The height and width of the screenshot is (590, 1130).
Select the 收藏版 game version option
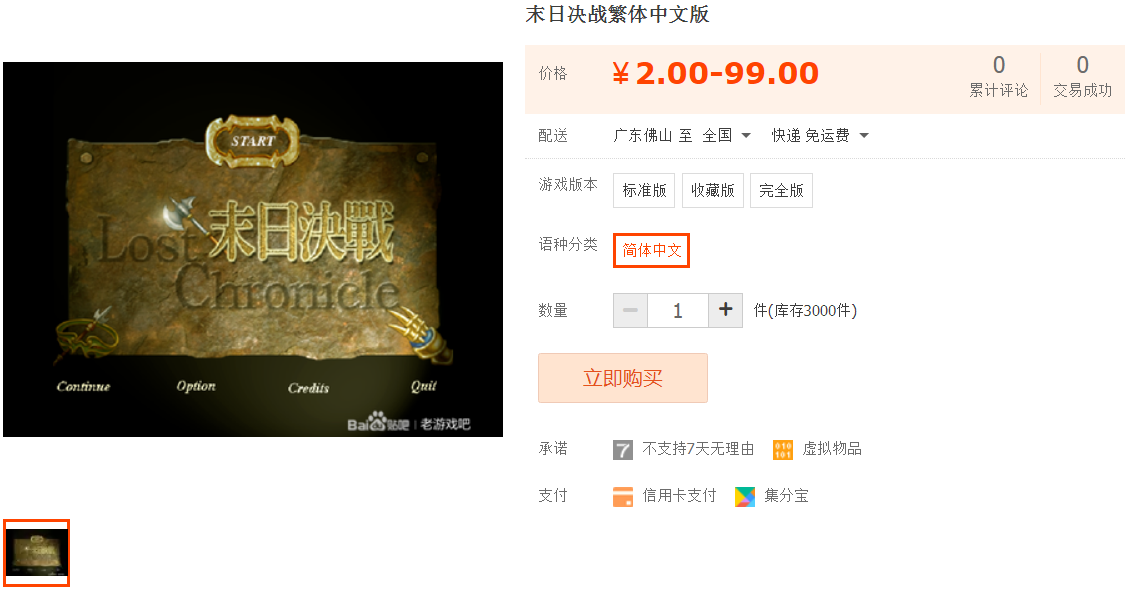713,190
